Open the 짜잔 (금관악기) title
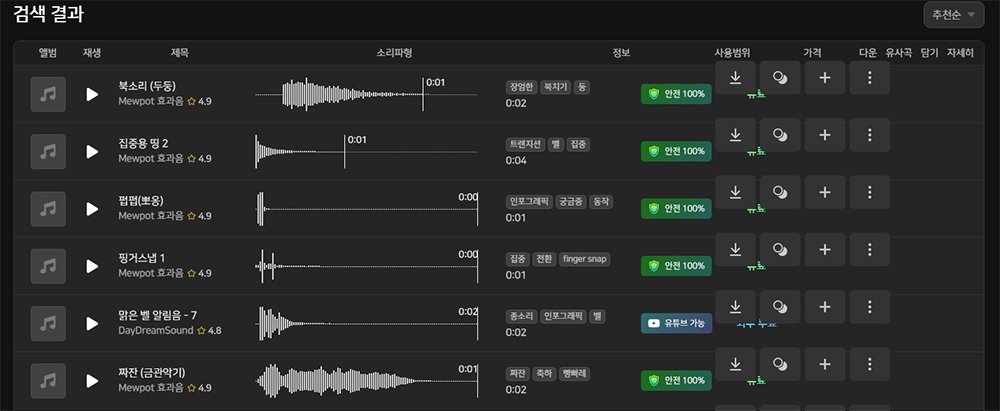Screen dimensions: 1000x411 (x=152, y=373)
